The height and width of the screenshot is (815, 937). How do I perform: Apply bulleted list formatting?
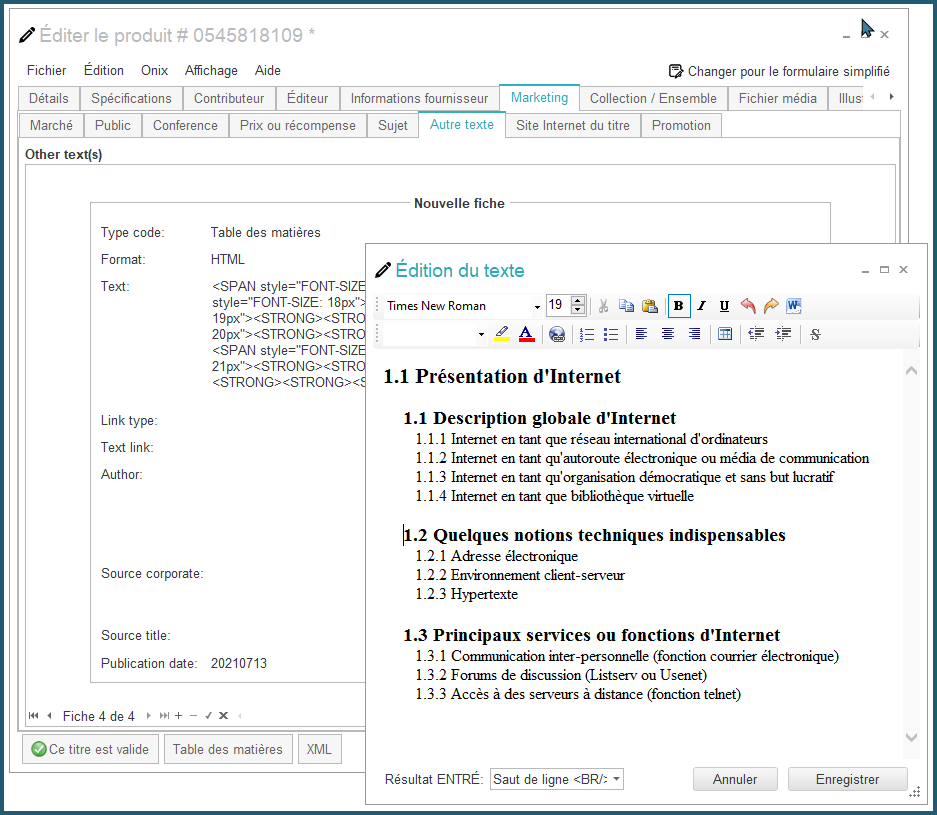611,334
